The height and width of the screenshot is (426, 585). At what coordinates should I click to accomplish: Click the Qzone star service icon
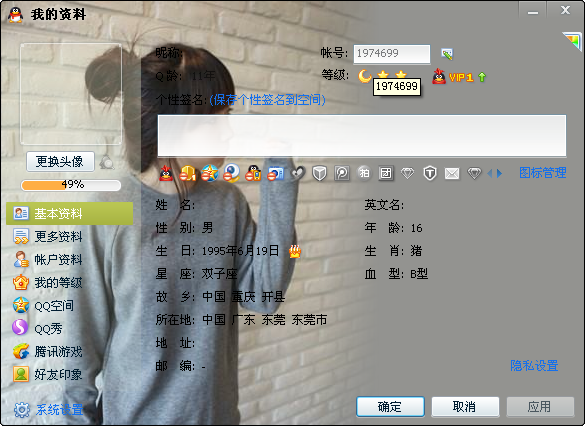[210, 173]
